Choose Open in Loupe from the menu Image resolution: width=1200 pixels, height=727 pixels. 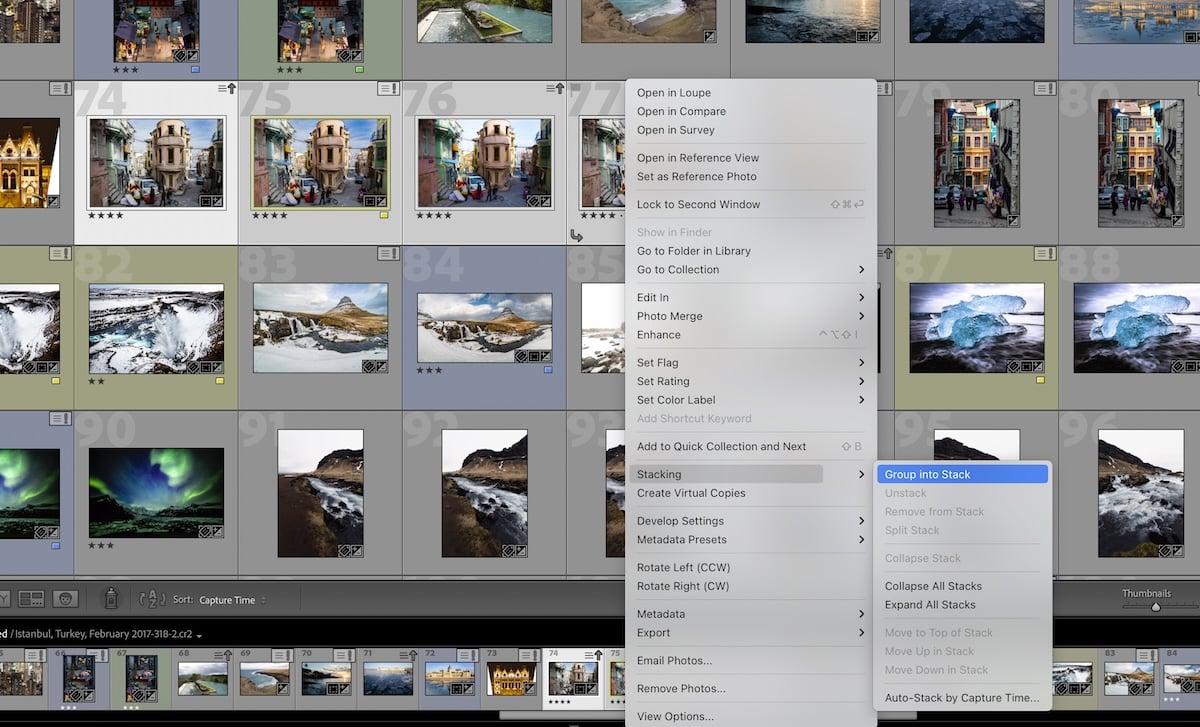coord(673,91)
